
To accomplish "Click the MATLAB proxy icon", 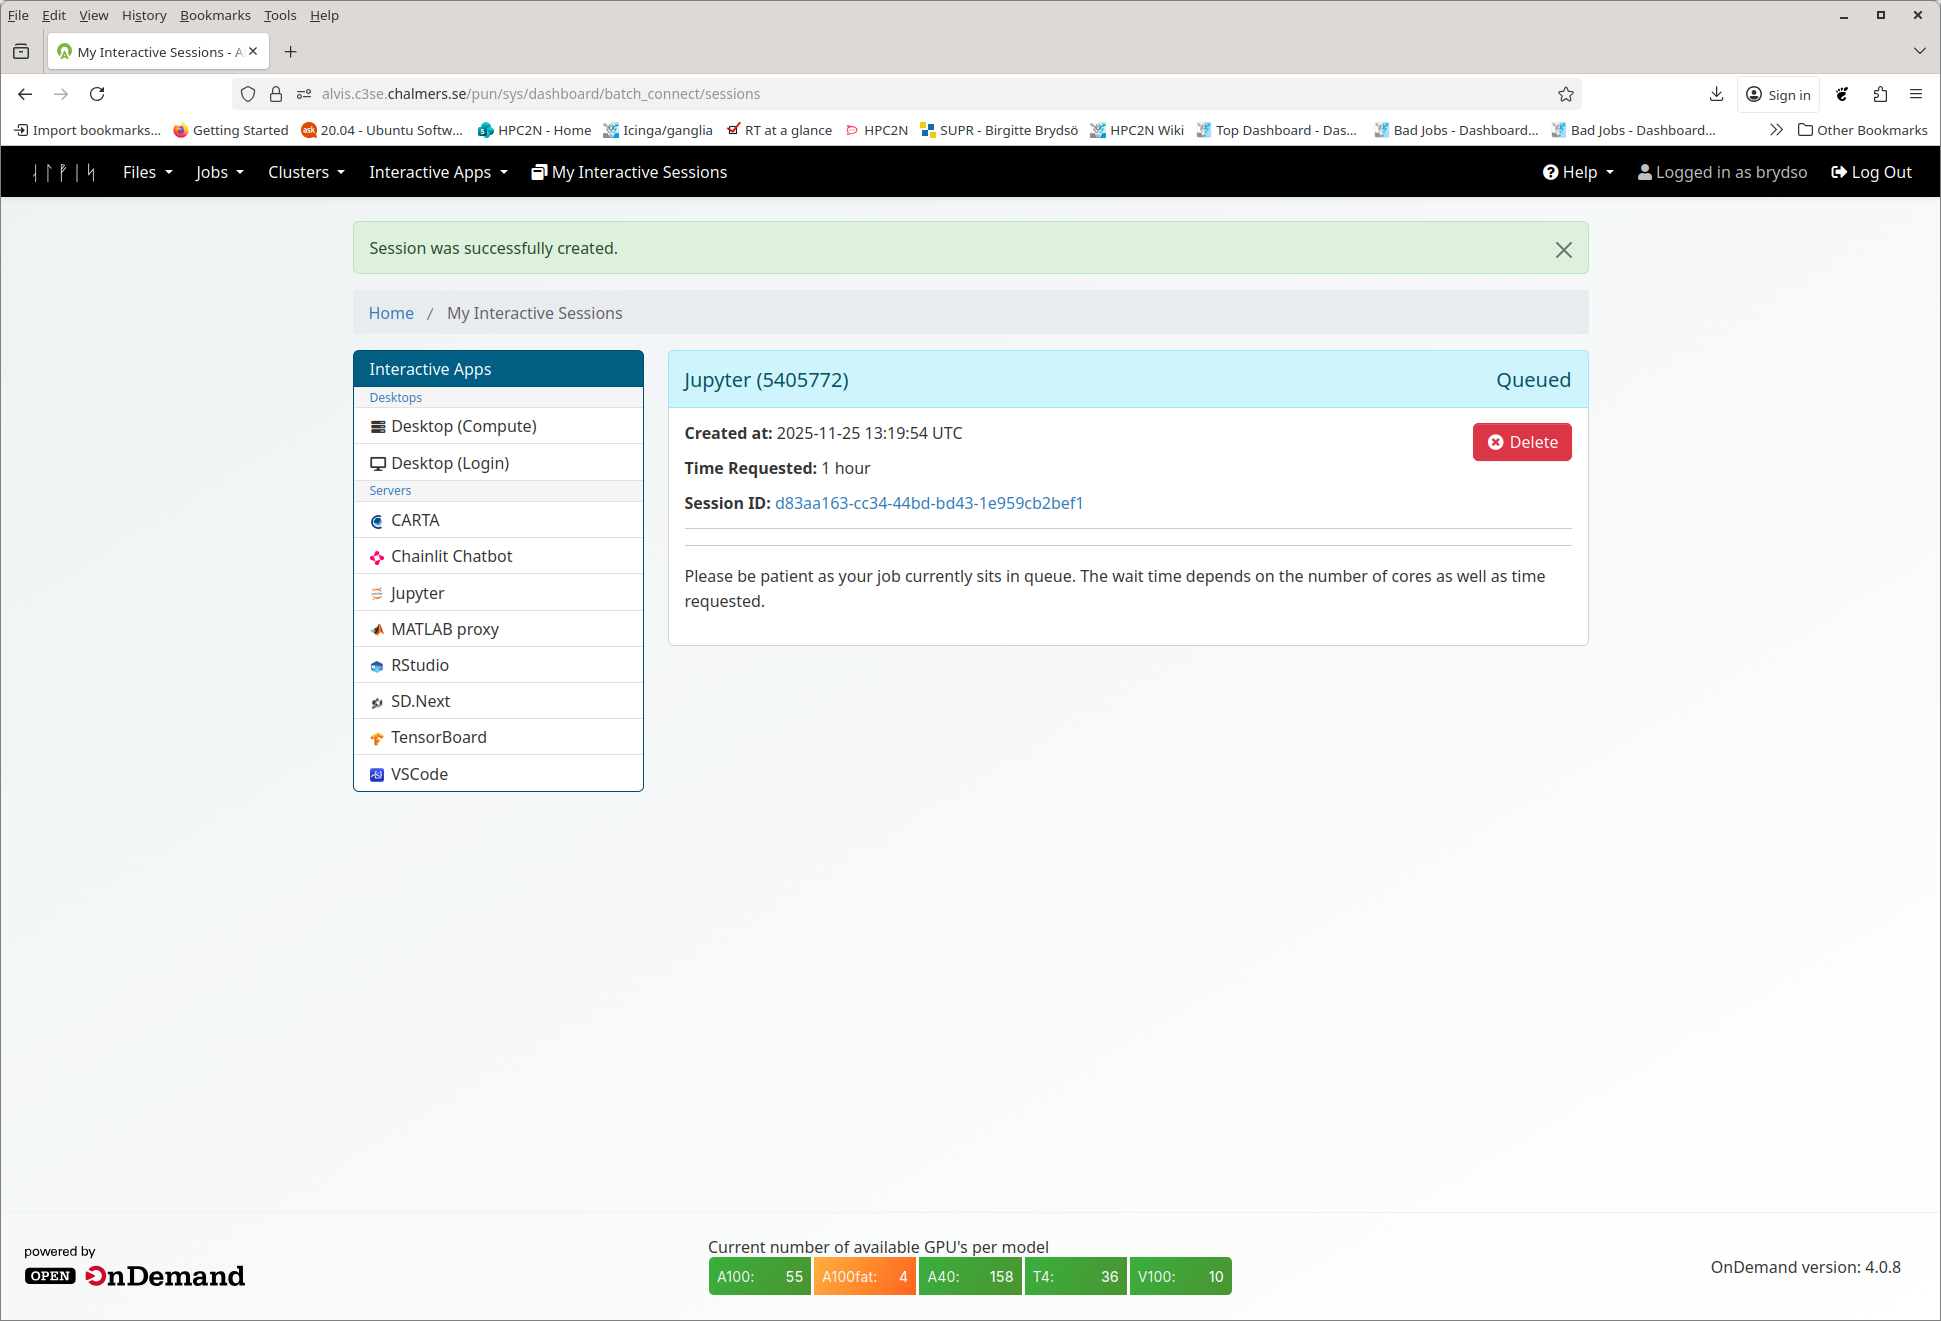I will 377,630.
